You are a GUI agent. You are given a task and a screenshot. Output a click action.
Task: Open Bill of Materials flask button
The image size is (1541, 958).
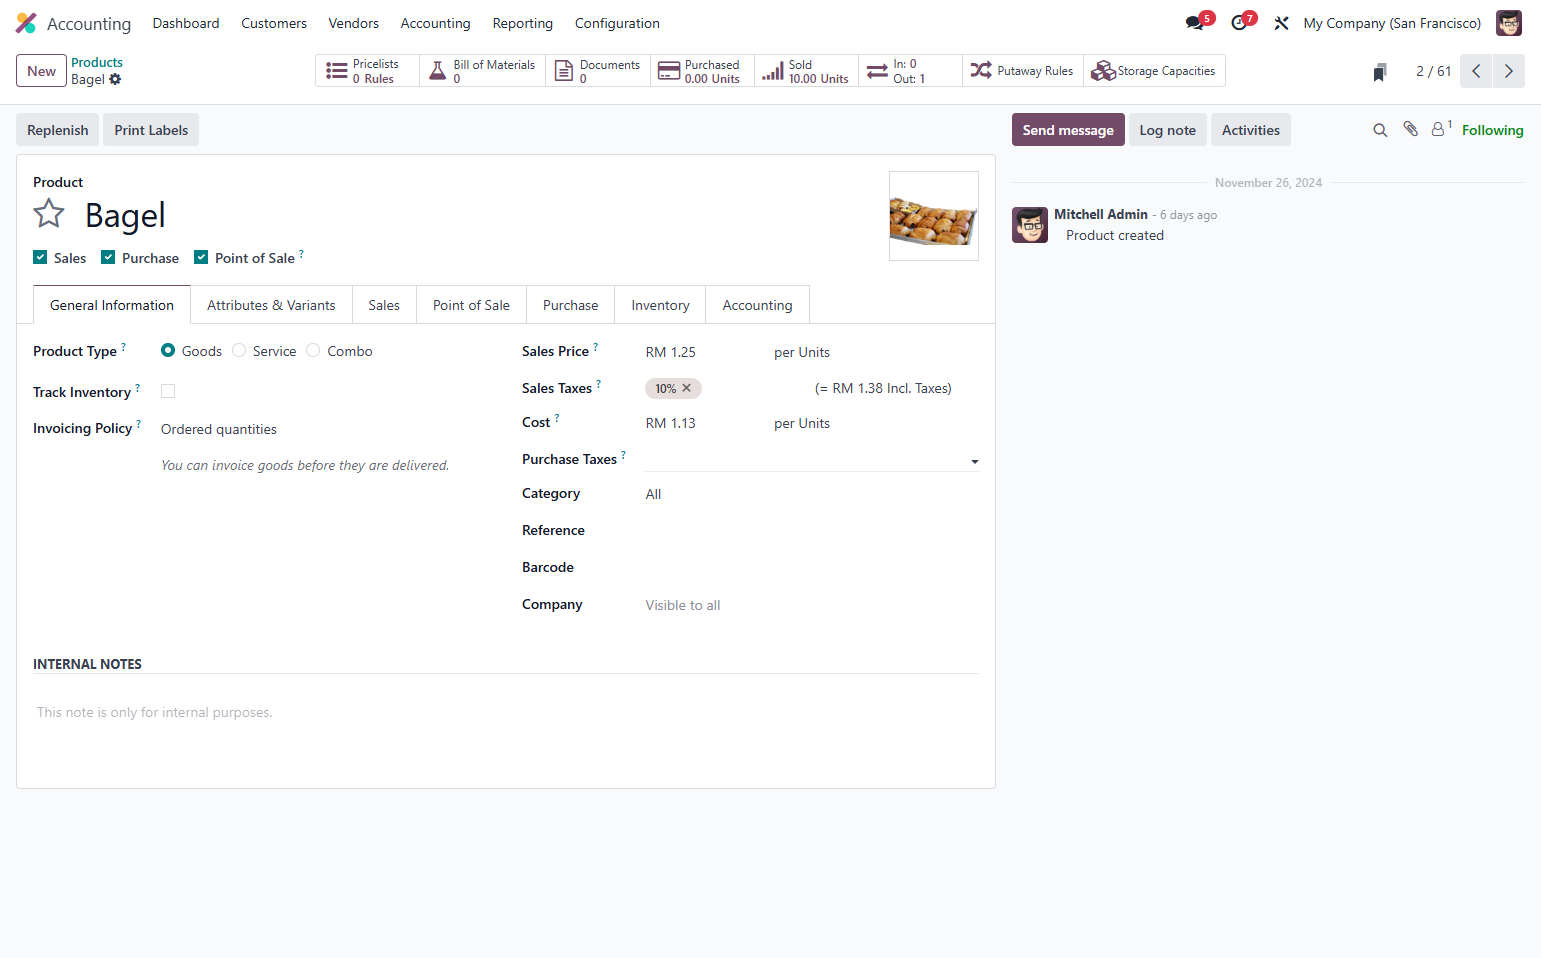click(483, 71)
